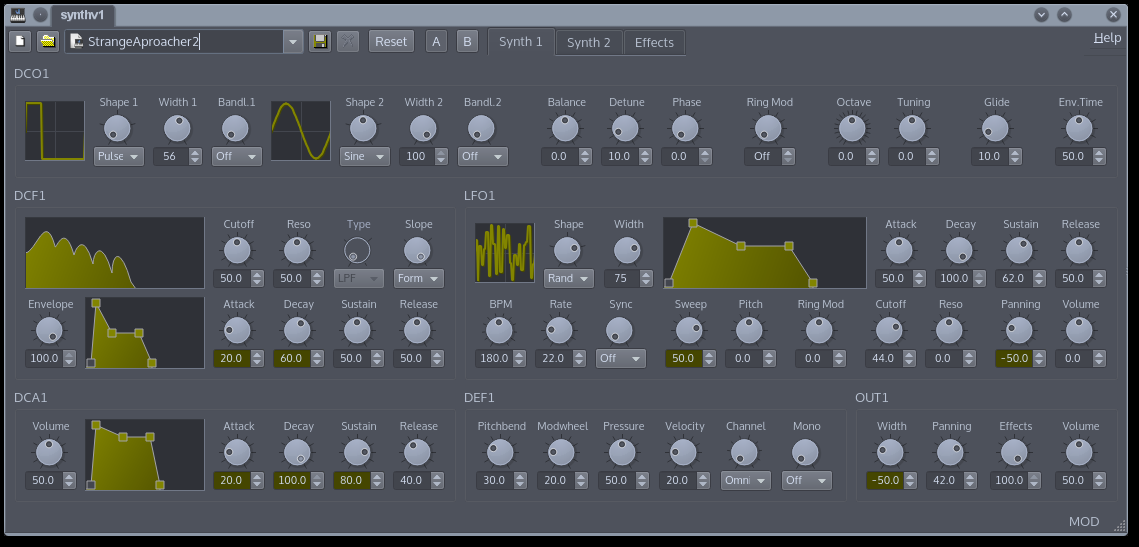The height and width of the screenshot is (547, 1139).
Task: Click the DEF1 Velocity knob
Action: coord(684,453)
